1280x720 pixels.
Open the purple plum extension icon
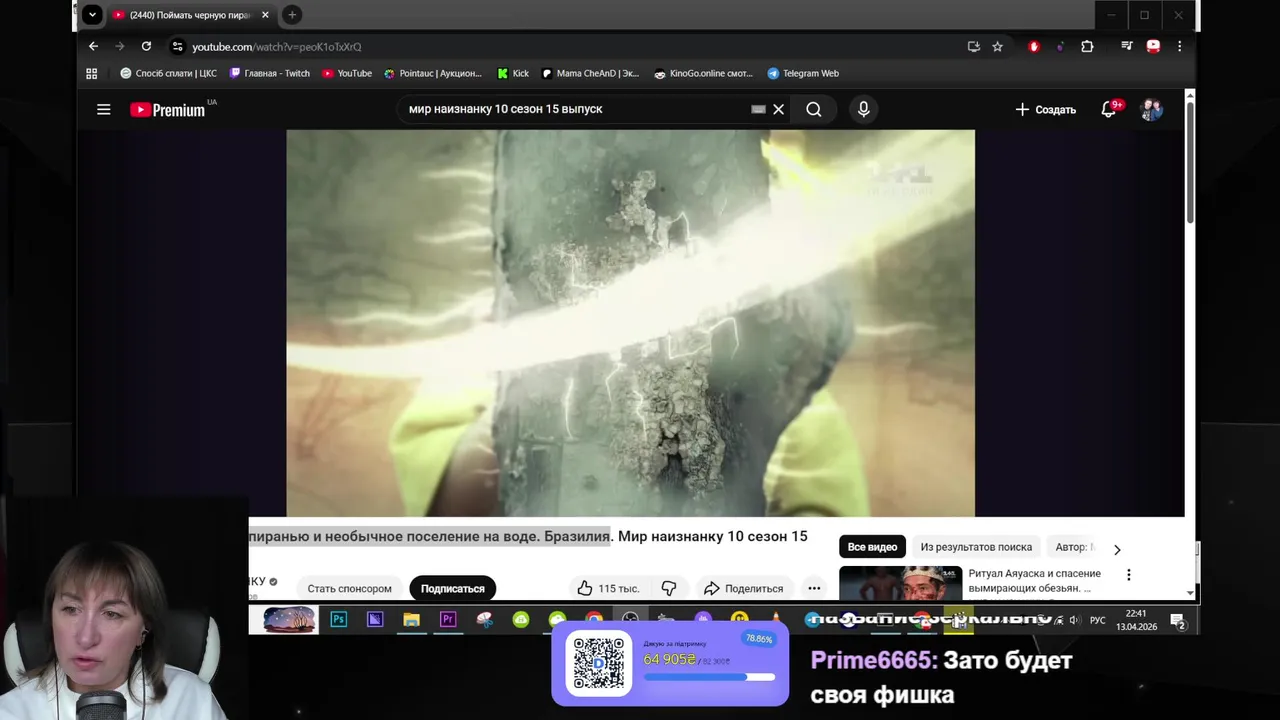click(1060, 46)
